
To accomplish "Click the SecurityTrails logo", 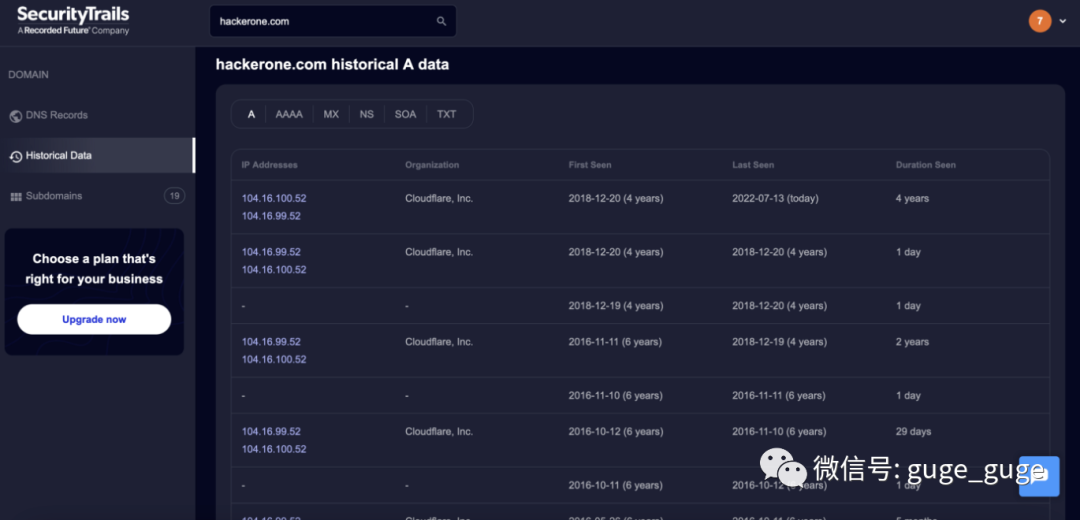I will click(73, 21).
